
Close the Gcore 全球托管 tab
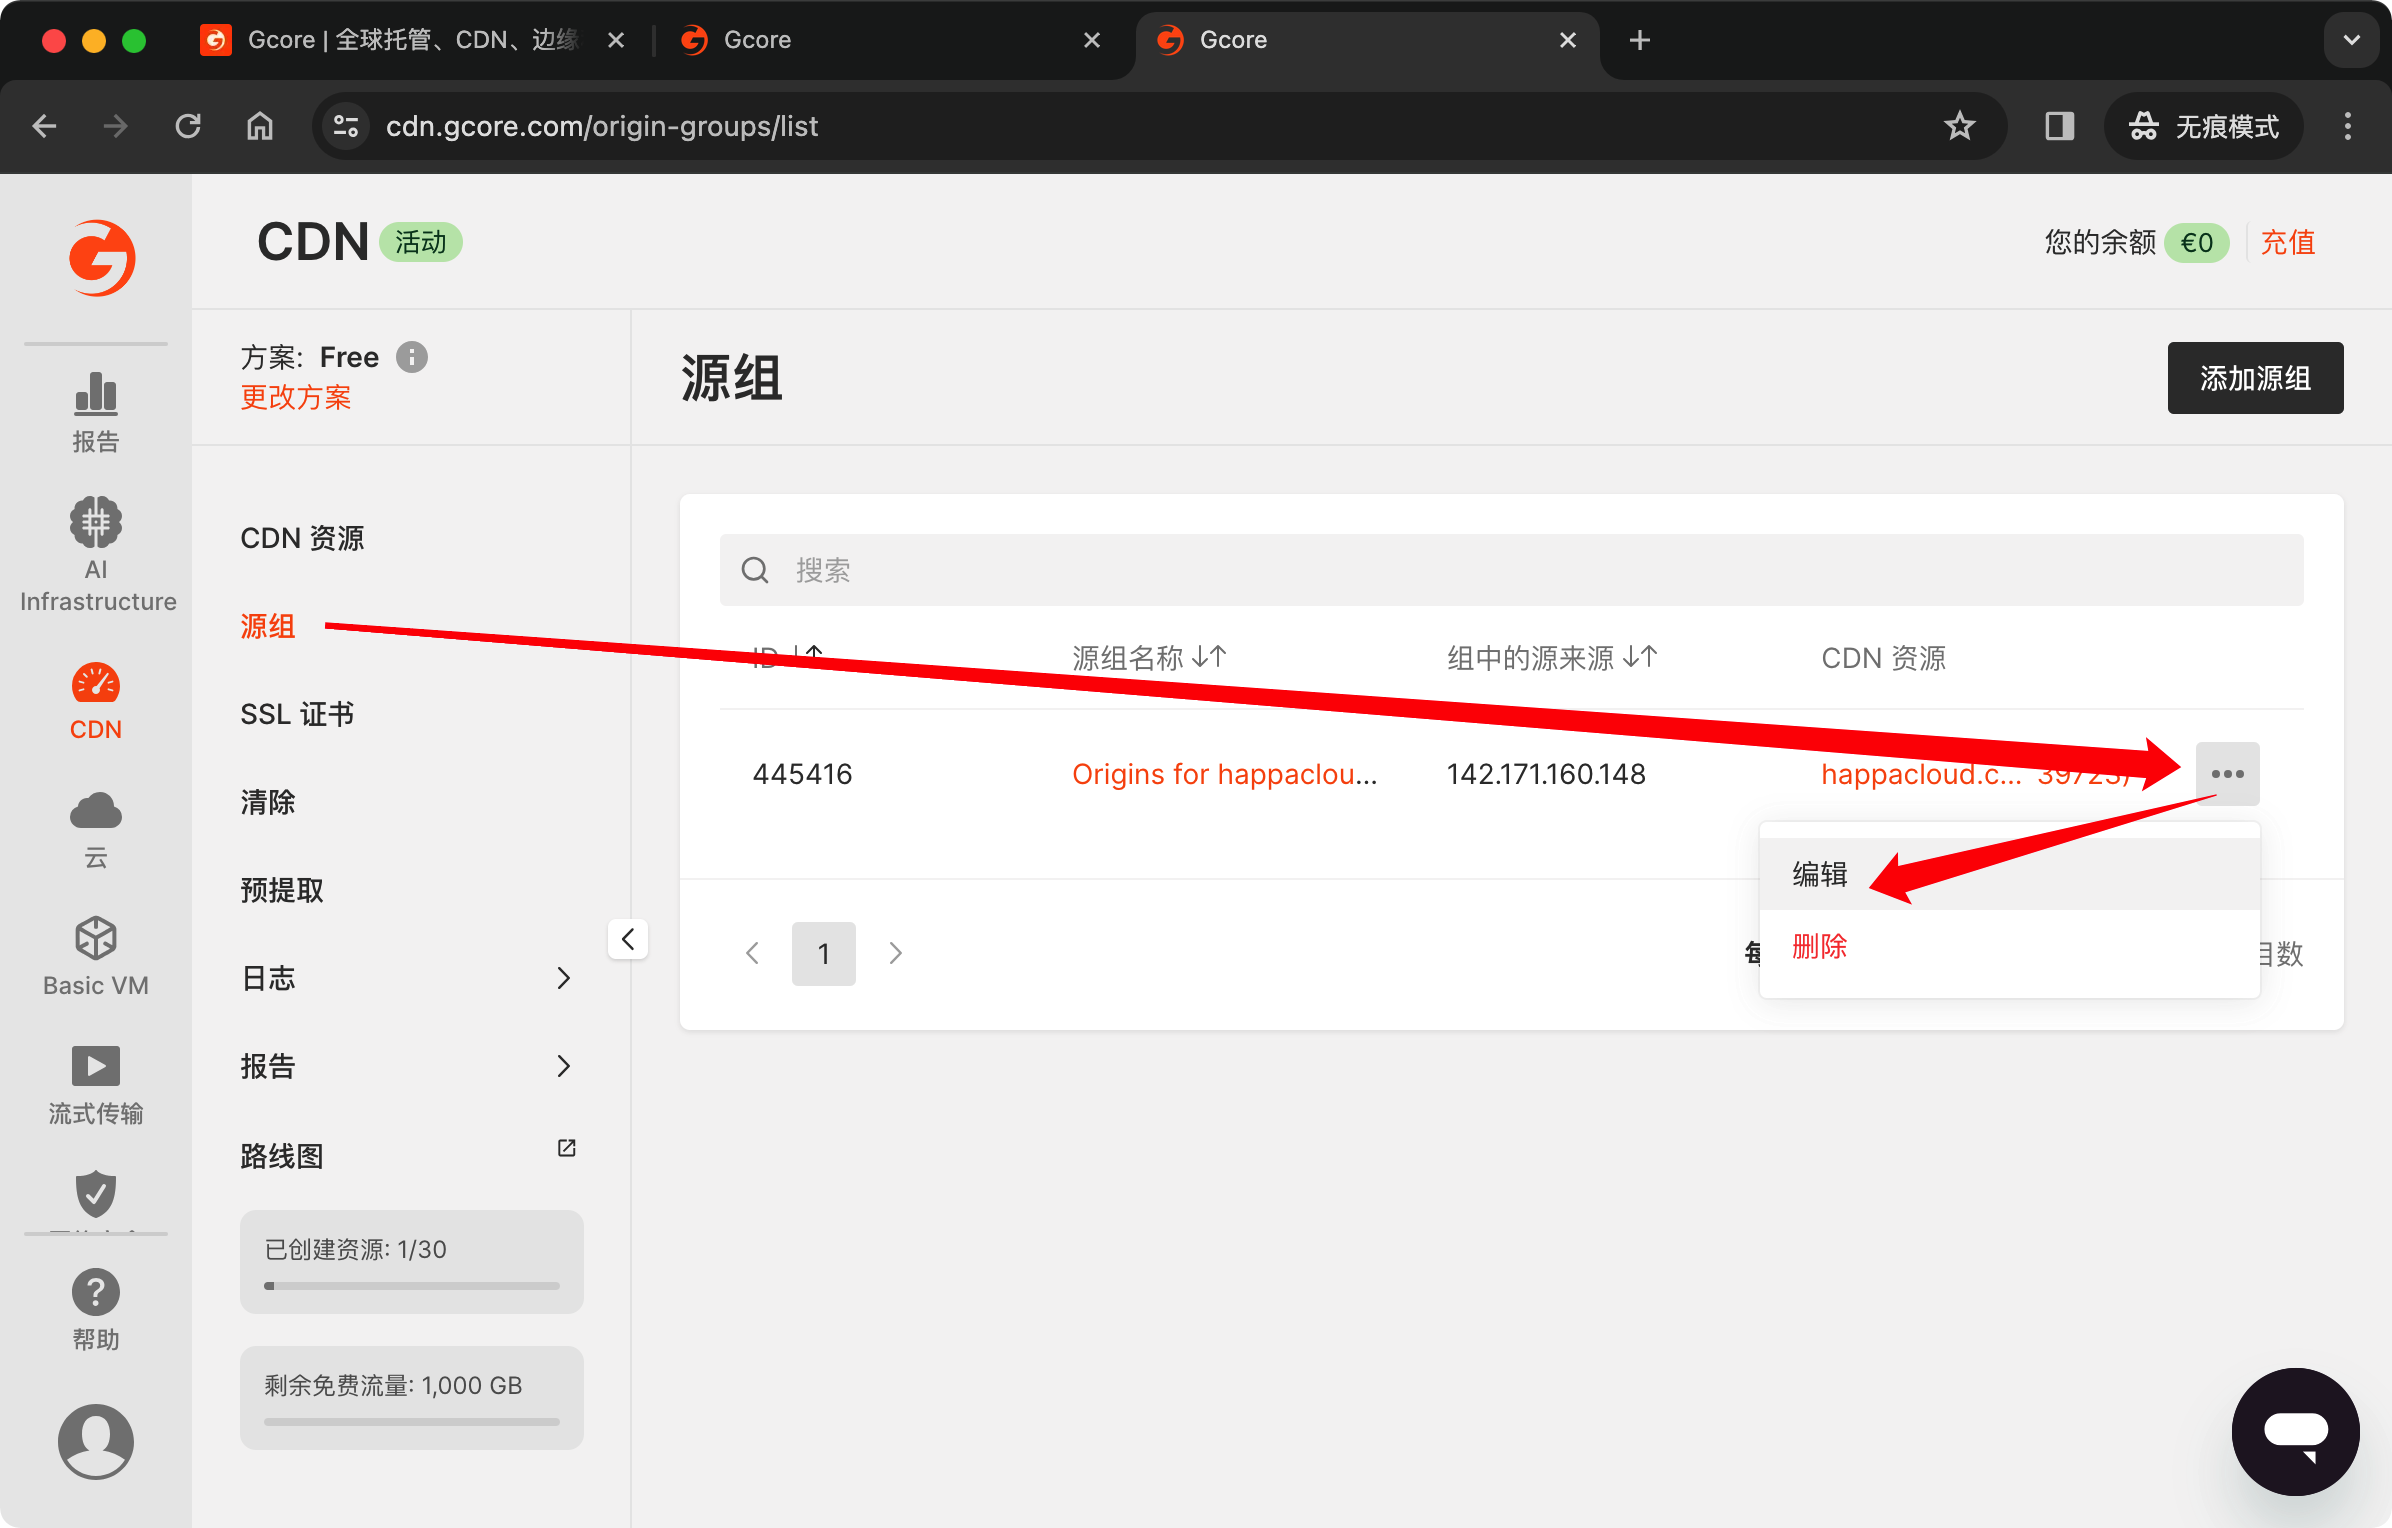[616, 40]
